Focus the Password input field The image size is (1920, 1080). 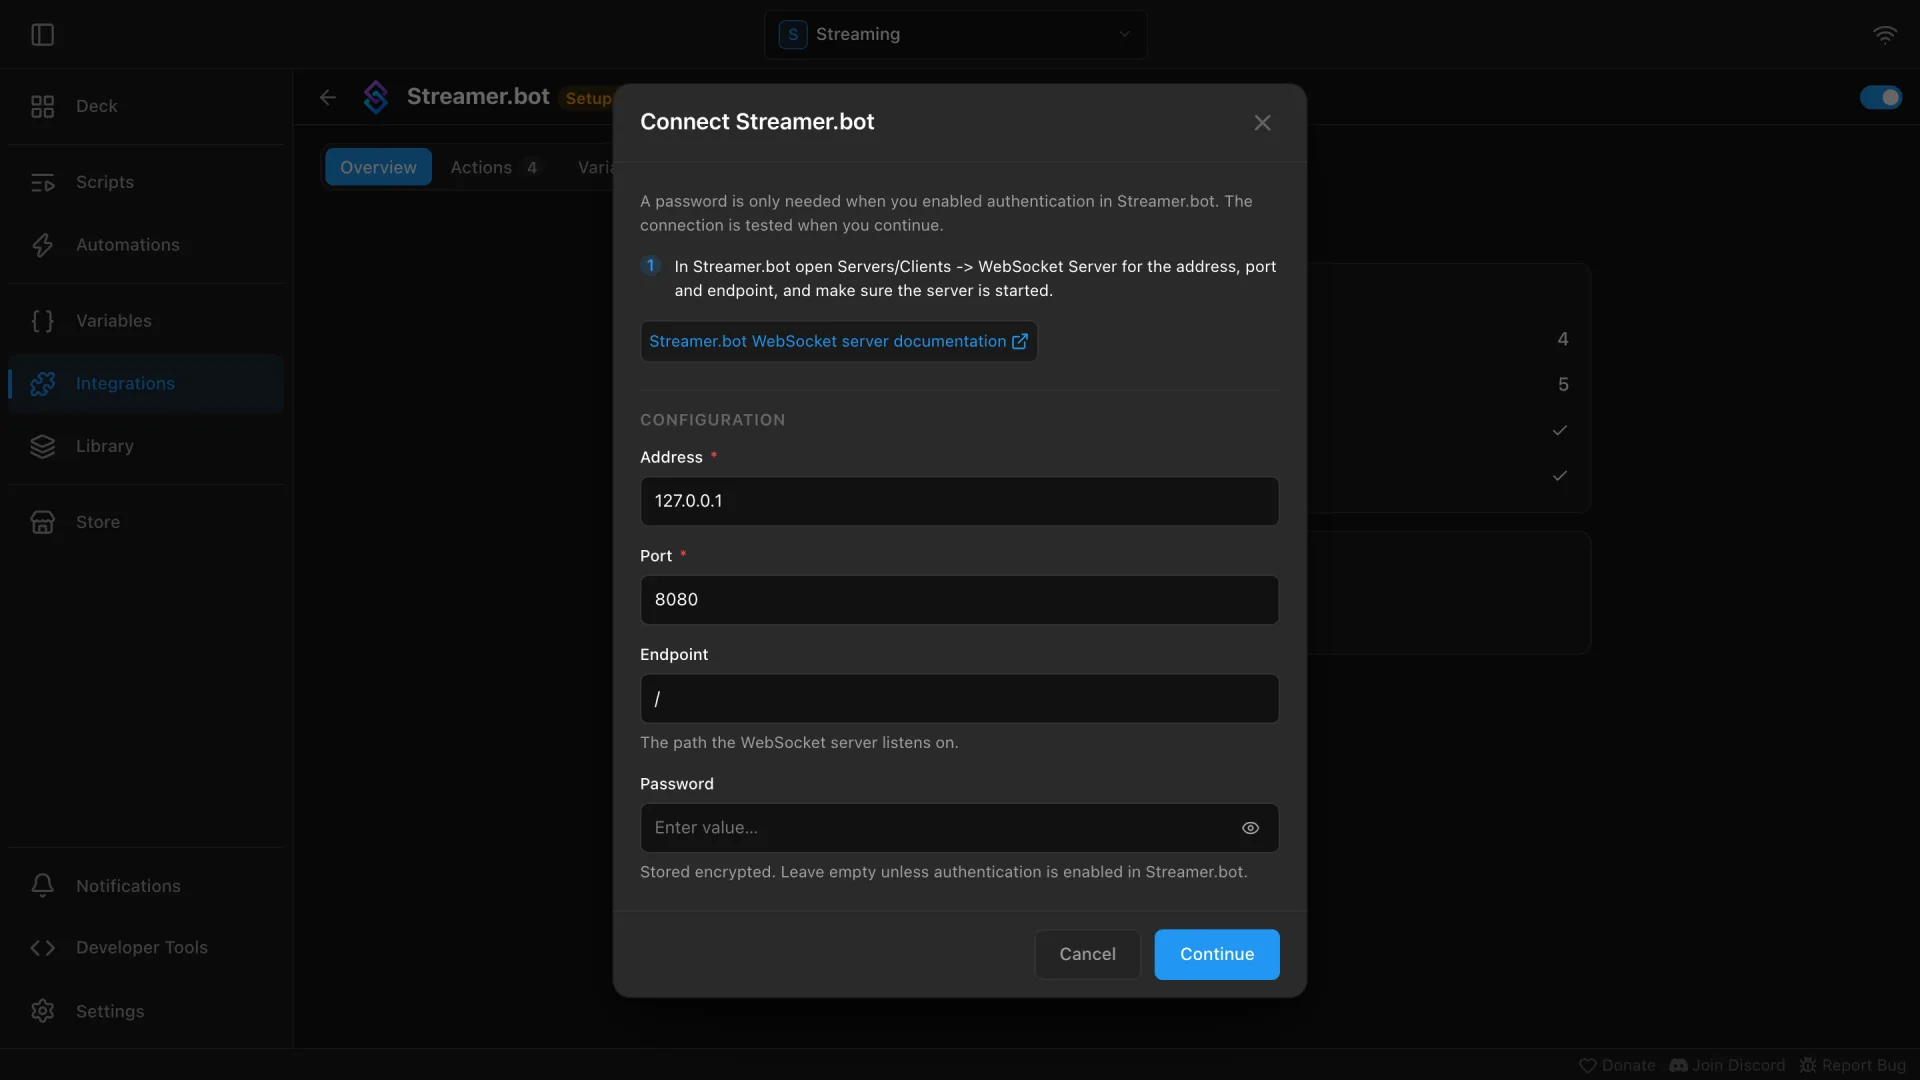click(x=959, y=828)
